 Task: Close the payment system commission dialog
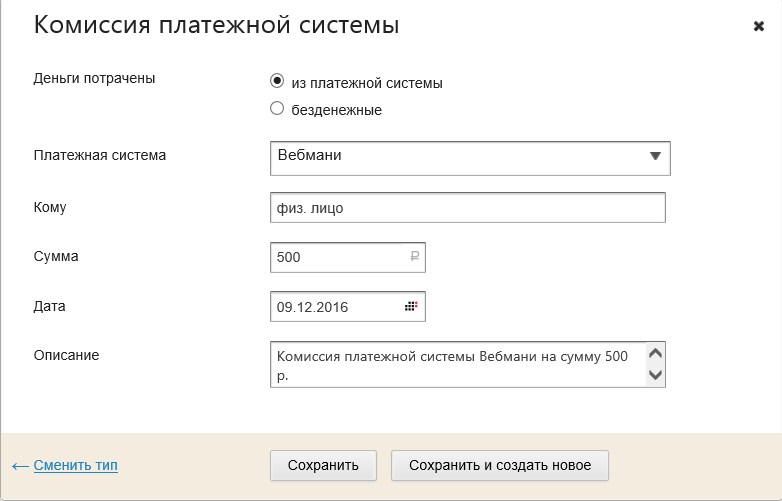point(758,26)
